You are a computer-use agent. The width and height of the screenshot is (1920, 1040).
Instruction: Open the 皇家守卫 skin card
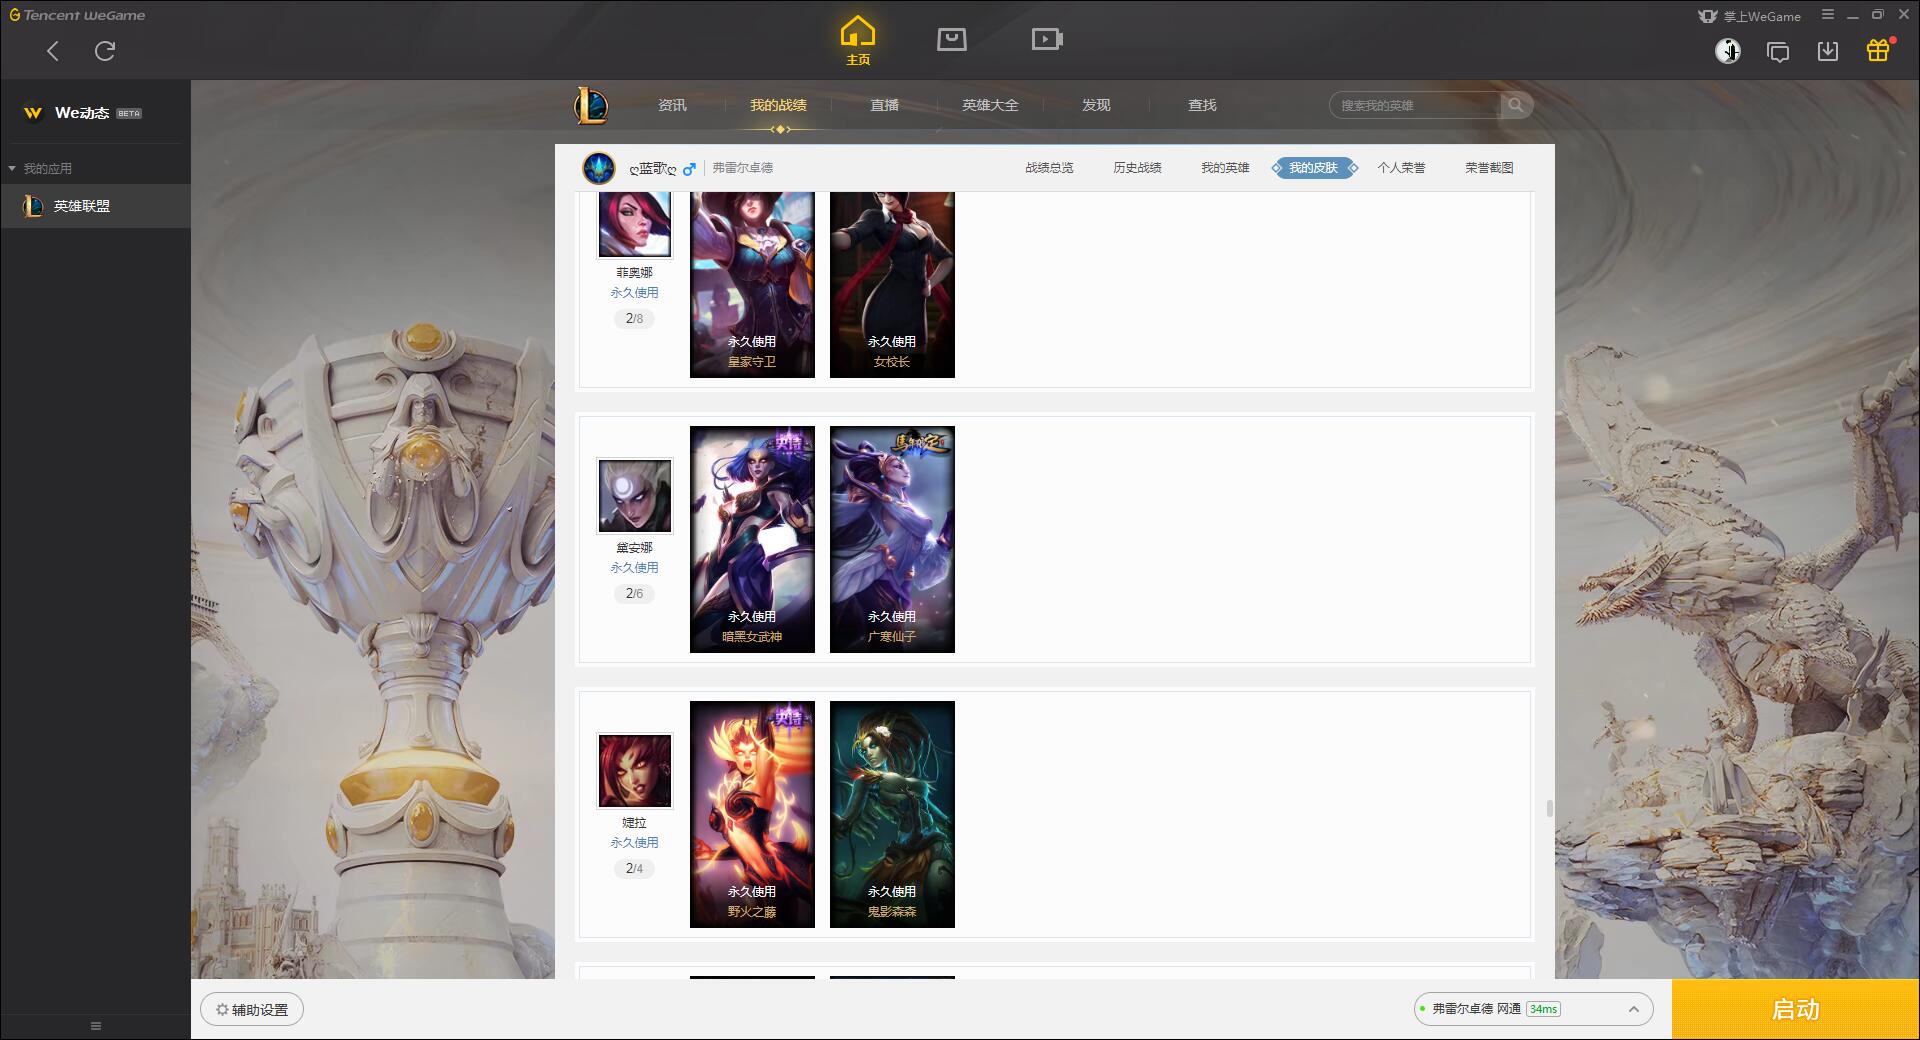coord(752,285)
